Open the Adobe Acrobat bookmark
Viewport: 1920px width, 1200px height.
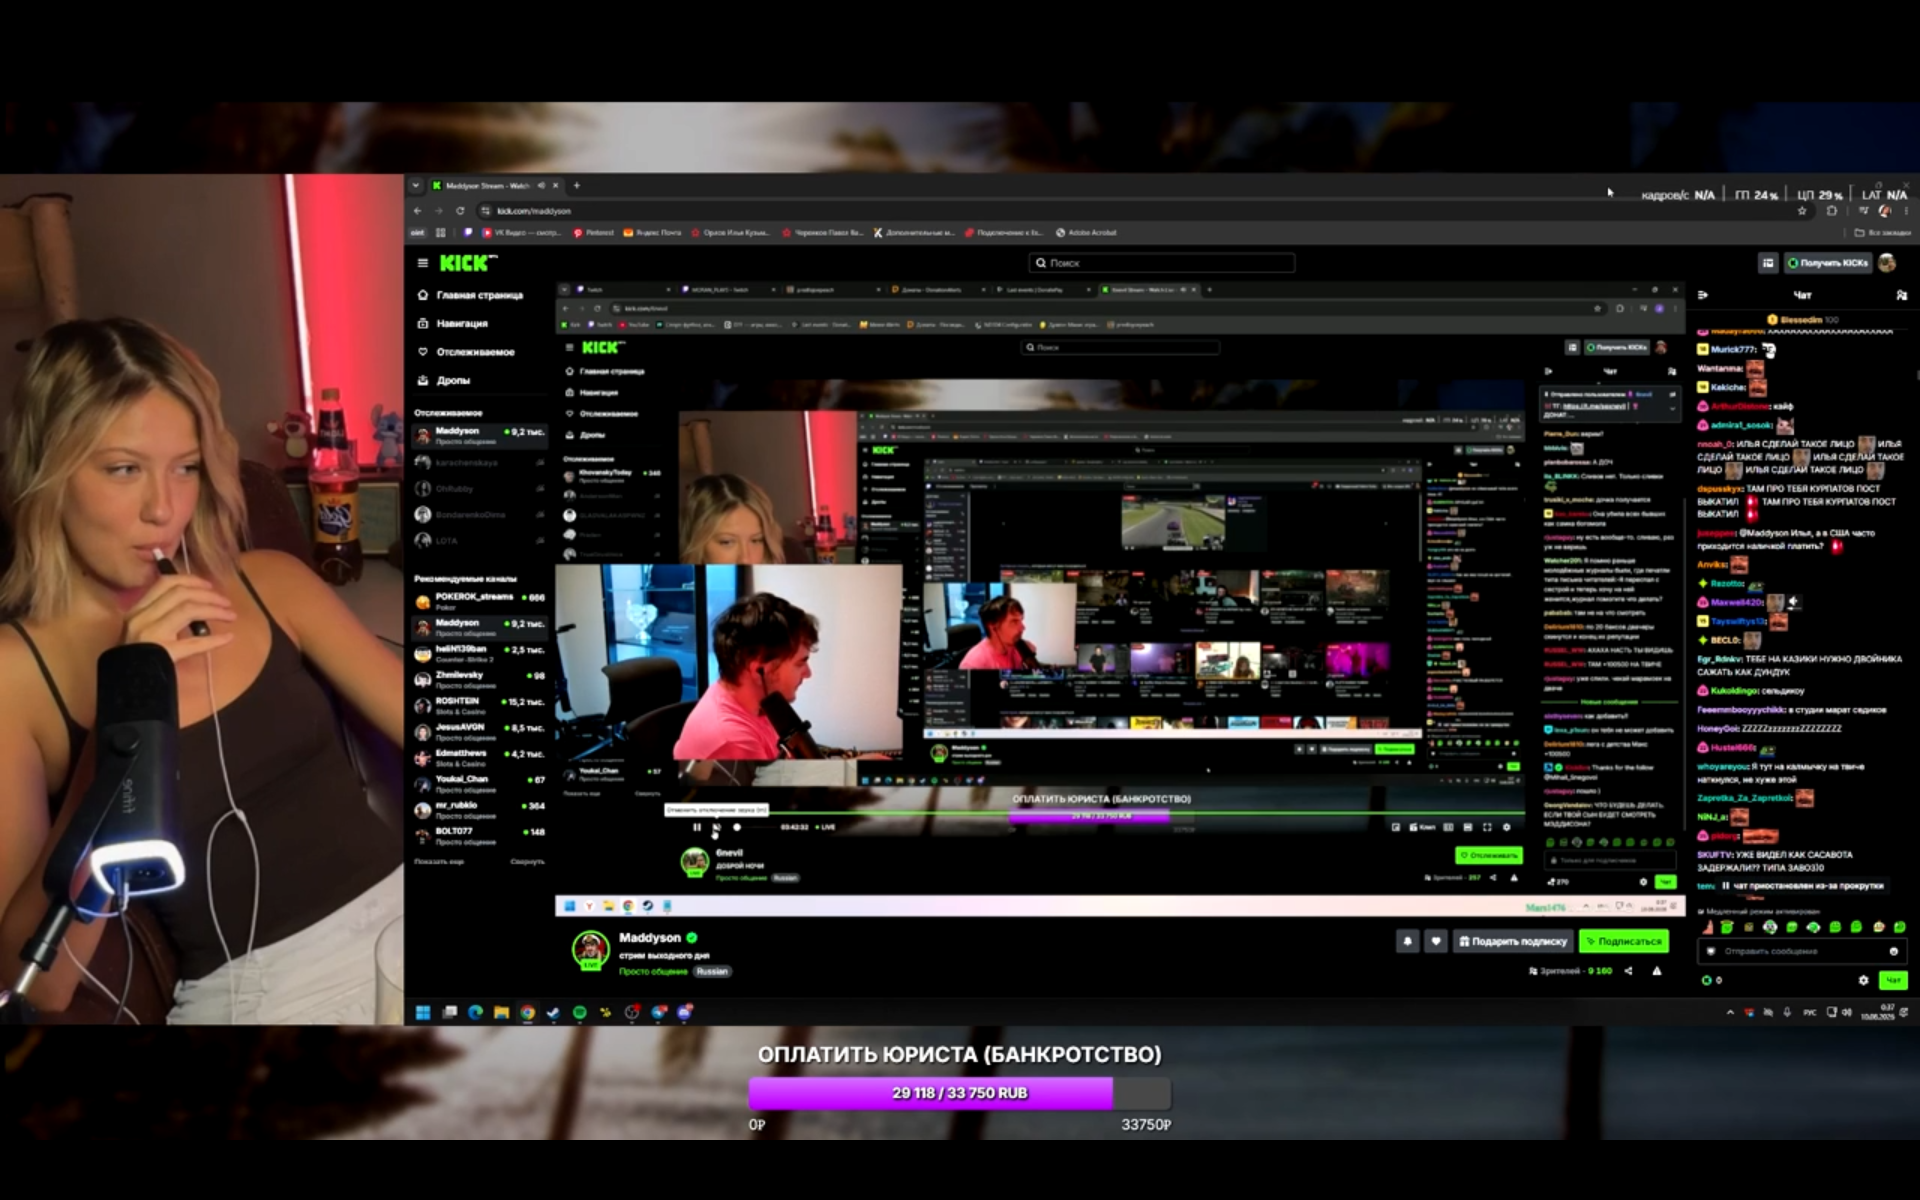pos(1087,233)
